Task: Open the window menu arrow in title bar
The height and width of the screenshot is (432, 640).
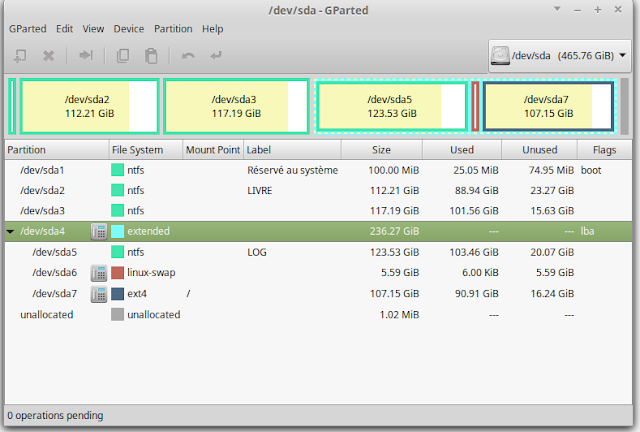Action: click(557, 9)
